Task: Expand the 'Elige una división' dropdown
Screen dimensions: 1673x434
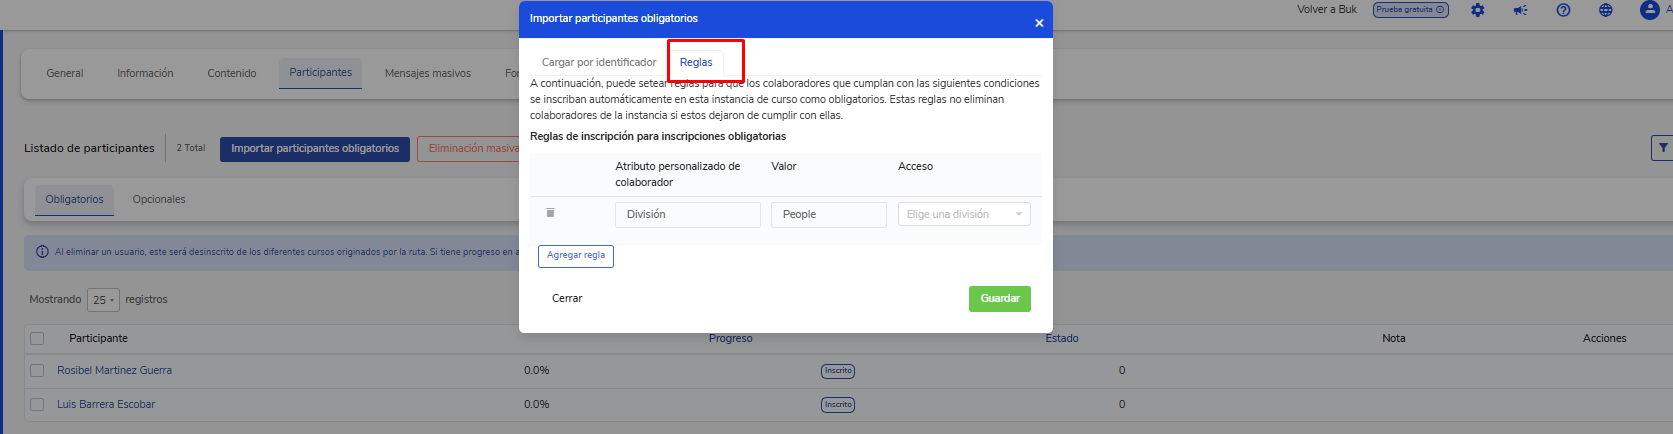Action: 963,214
